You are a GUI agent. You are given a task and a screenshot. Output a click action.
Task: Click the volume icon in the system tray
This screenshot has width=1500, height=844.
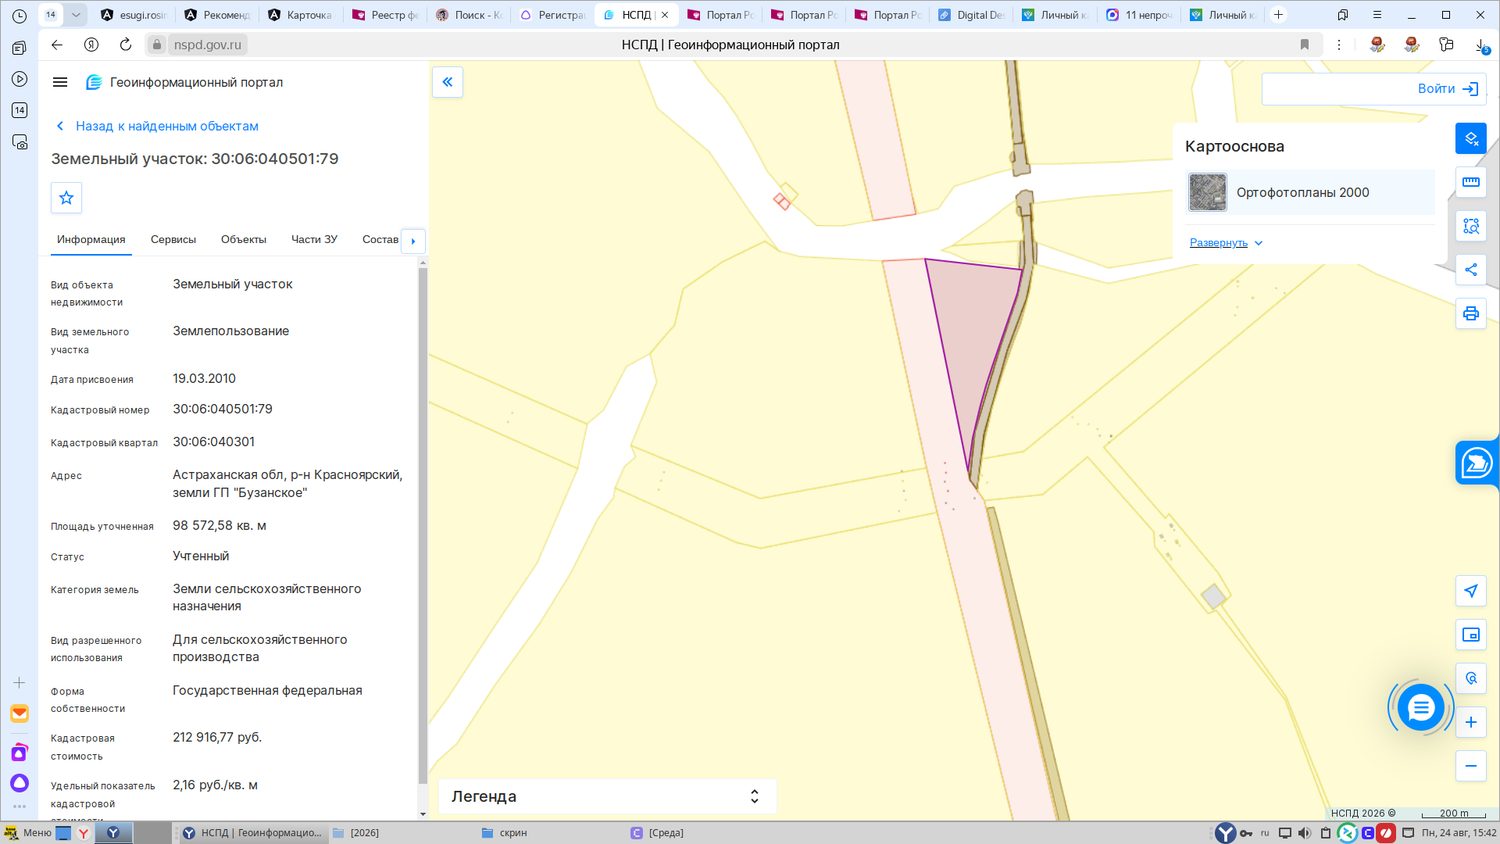tap(1304, 833)
